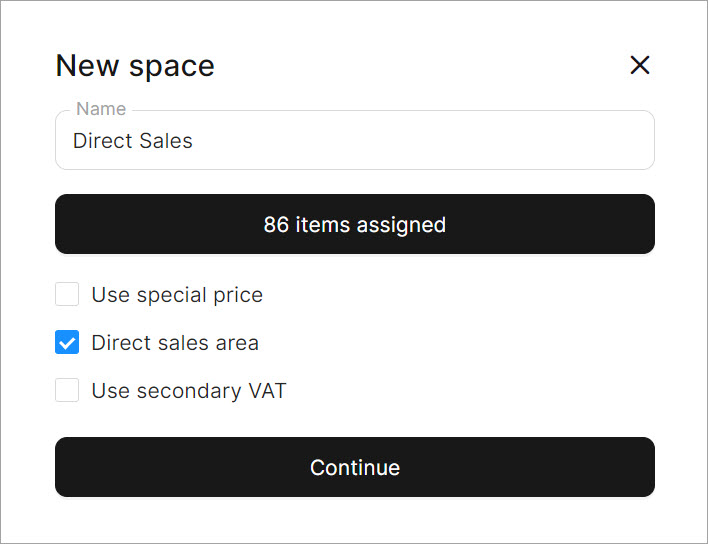
Task: Click the "New space" dialog title
Action: (135, 66)
